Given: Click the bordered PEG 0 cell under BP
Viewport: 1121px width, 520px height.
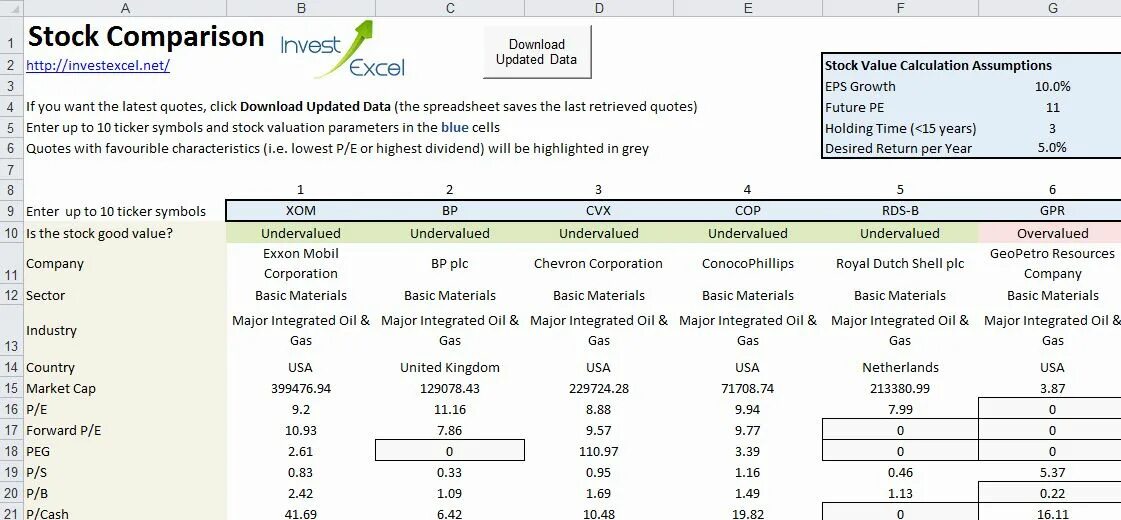Looking at the screenshot, I should point(450,451).
